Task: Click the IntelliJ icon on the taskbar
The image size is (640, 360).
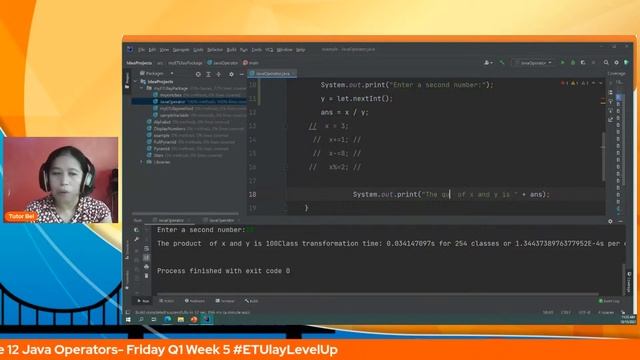Action: 207,320
